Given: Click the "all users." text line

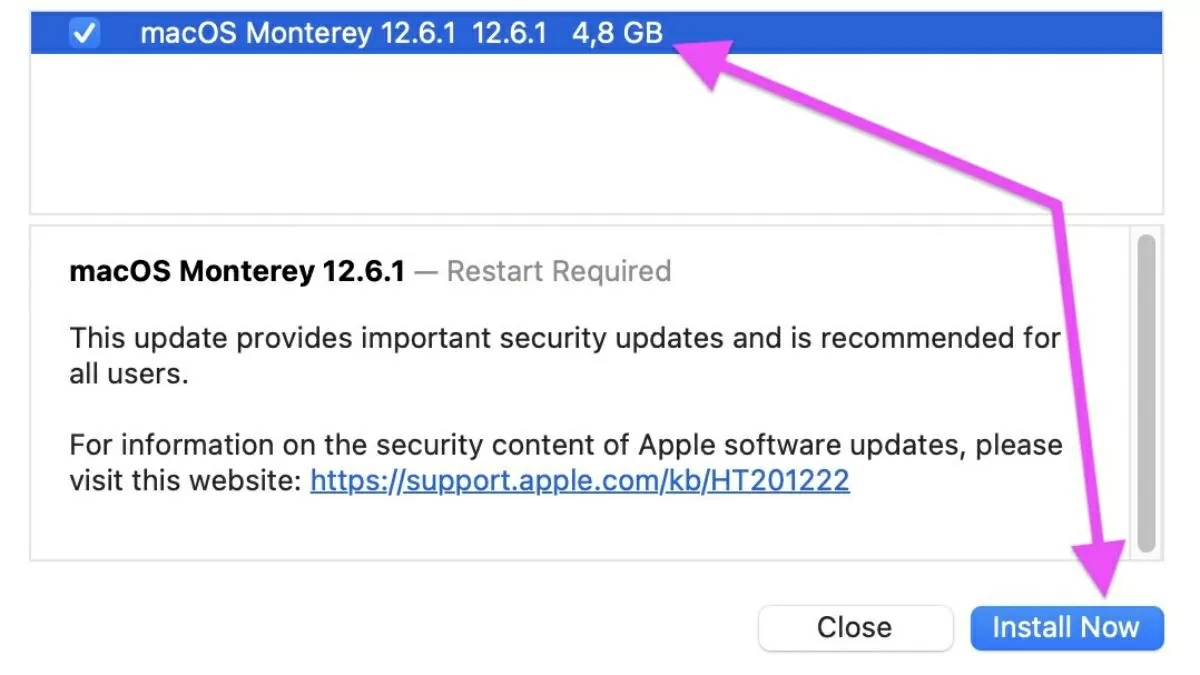Looking at the screenshot, I should pos(129,376).
